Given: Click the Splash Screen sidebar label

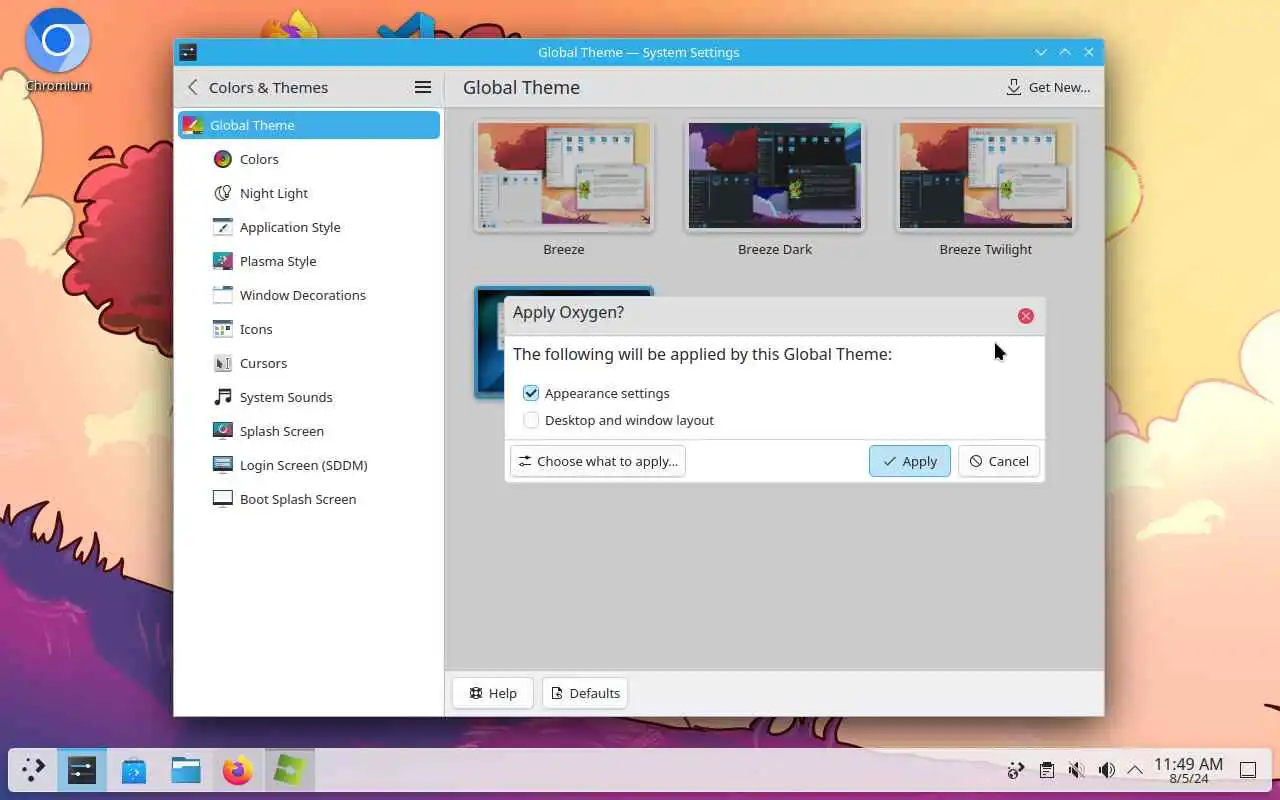Looking at the screenshot, I should 282,431.
